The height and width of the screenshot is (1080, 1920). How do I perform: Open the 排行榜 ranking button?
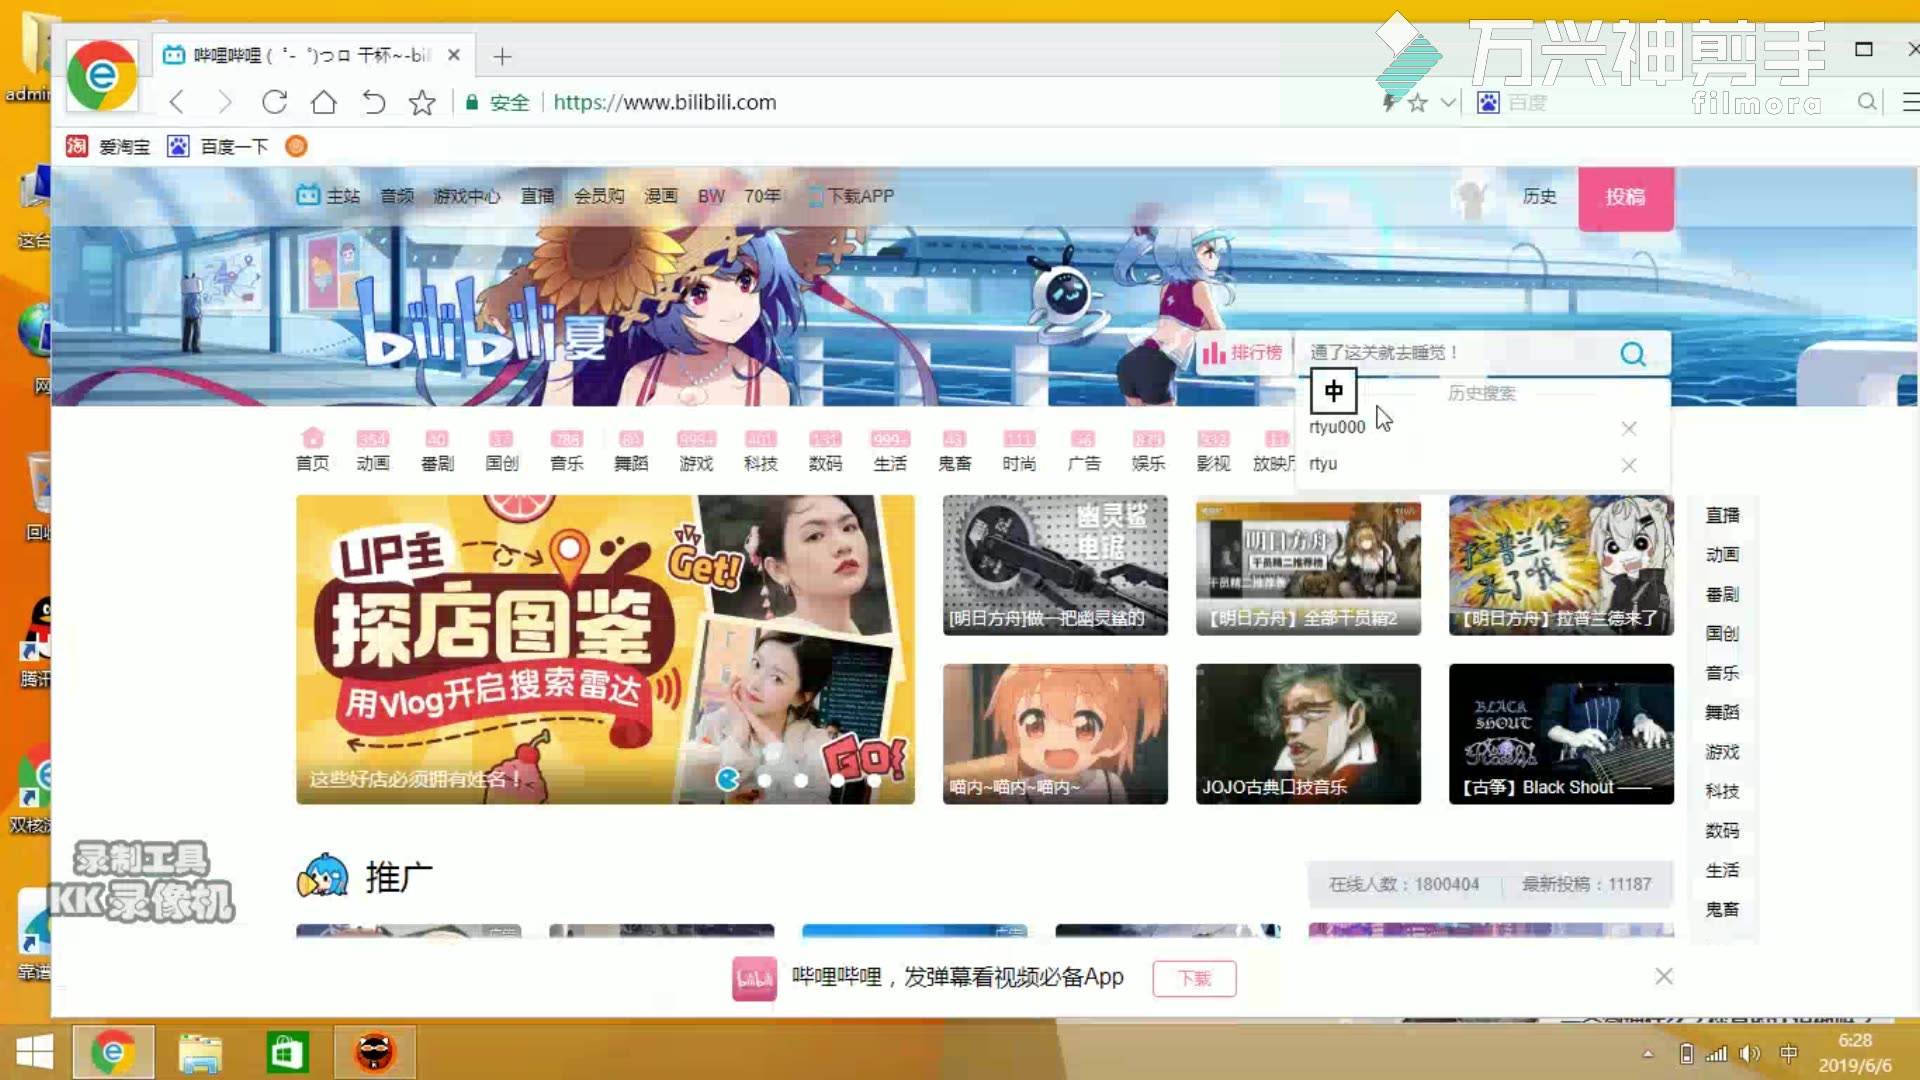1242,353
